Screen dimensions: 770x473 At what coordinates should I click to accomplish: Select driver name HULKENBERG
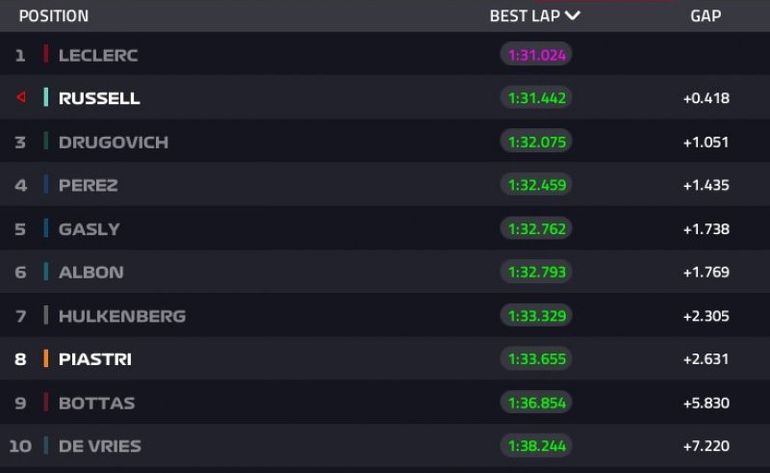click(x=122, y=316)
